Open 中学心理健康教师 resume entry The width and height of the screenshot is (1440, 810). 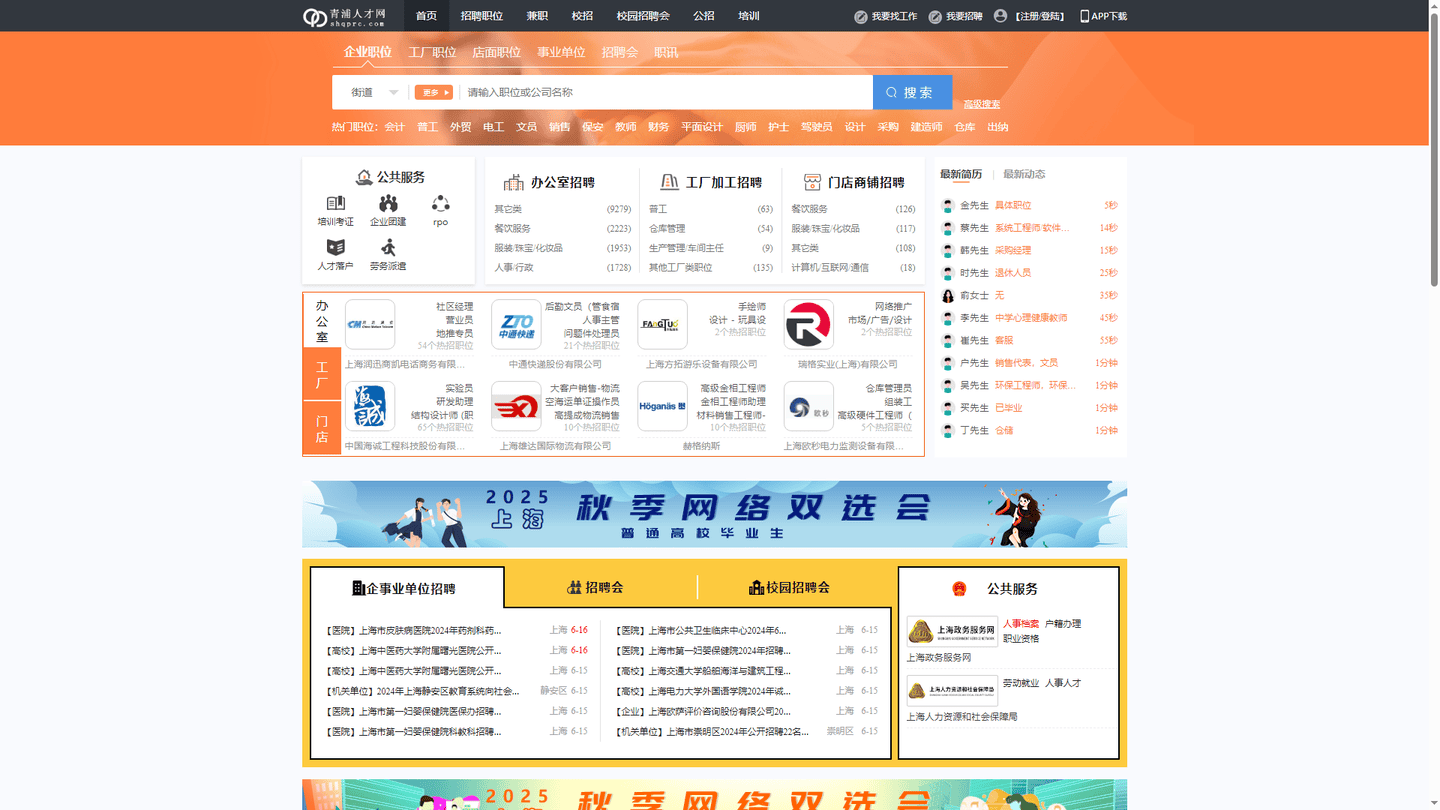(x=1031, y=318)
